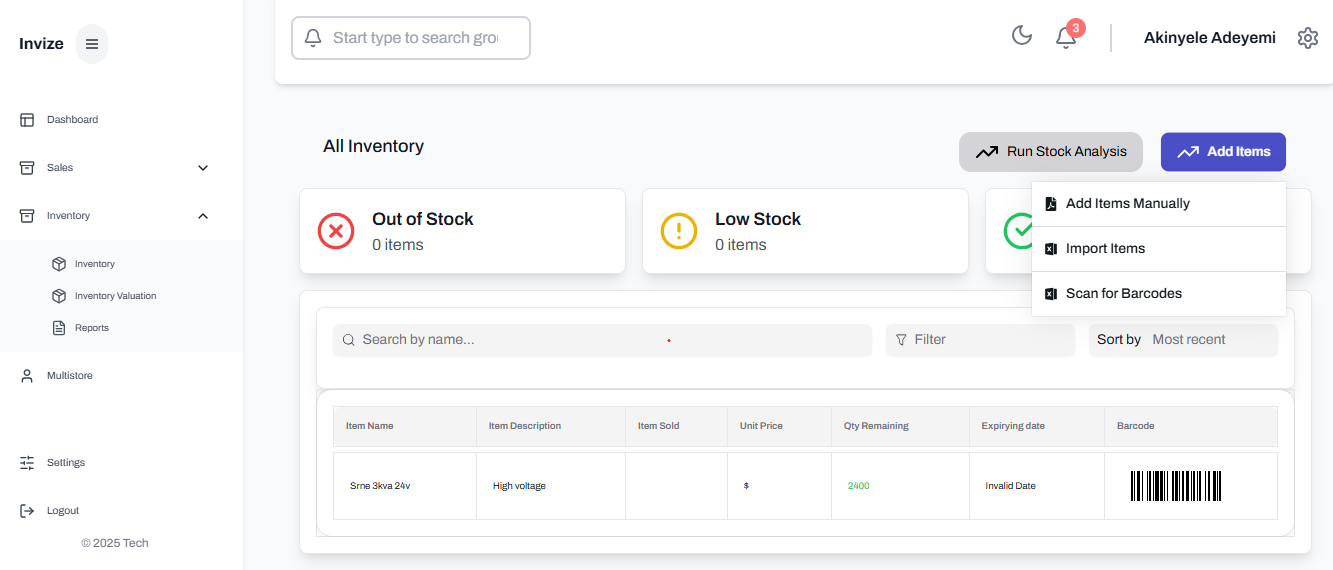
Task: Expand the Sales submenu chevron
Action: (203, 168)
